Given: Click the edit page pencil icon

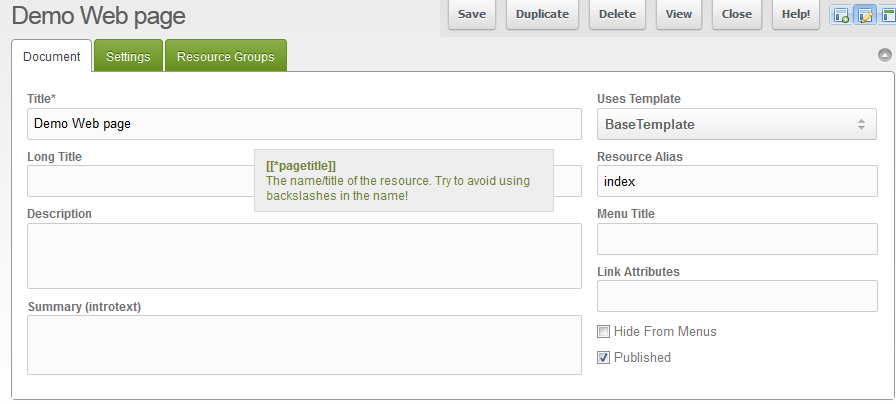Looking at the screenshot, I should 863,15.
